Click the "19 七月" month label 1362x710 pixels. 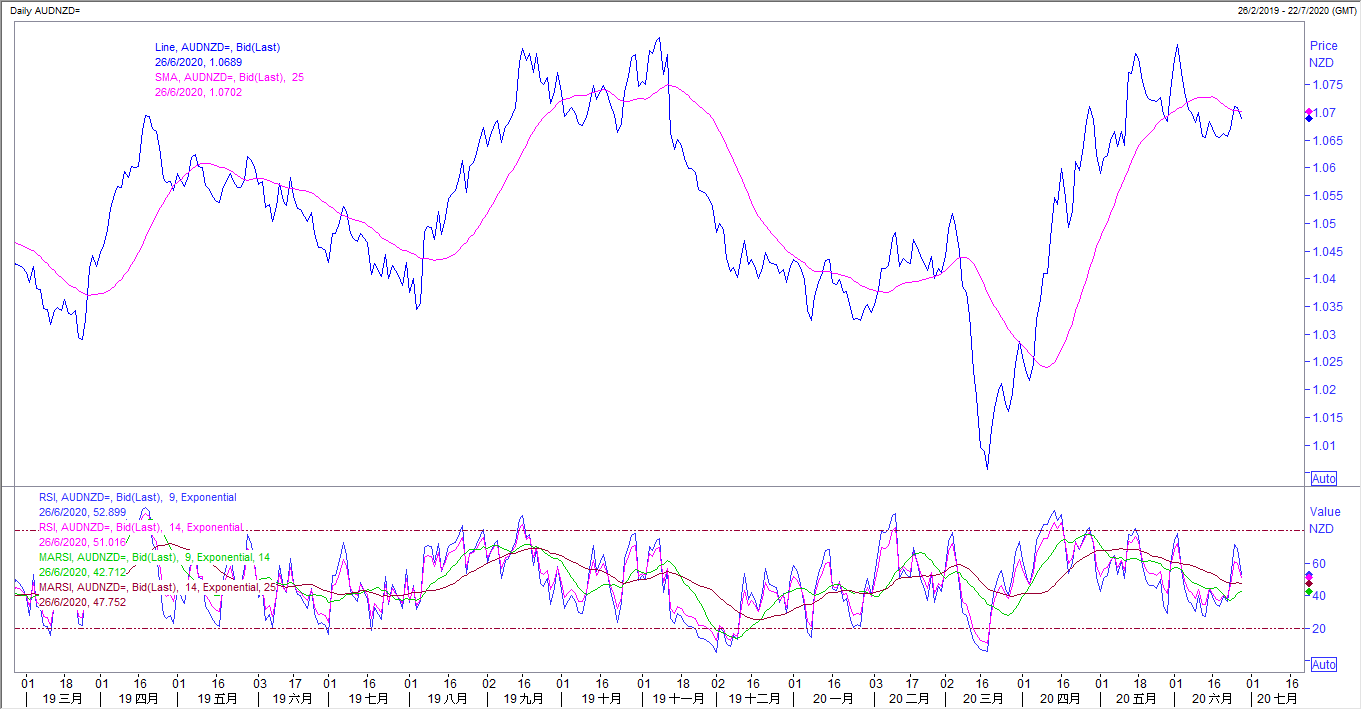(x=369, y=699)
